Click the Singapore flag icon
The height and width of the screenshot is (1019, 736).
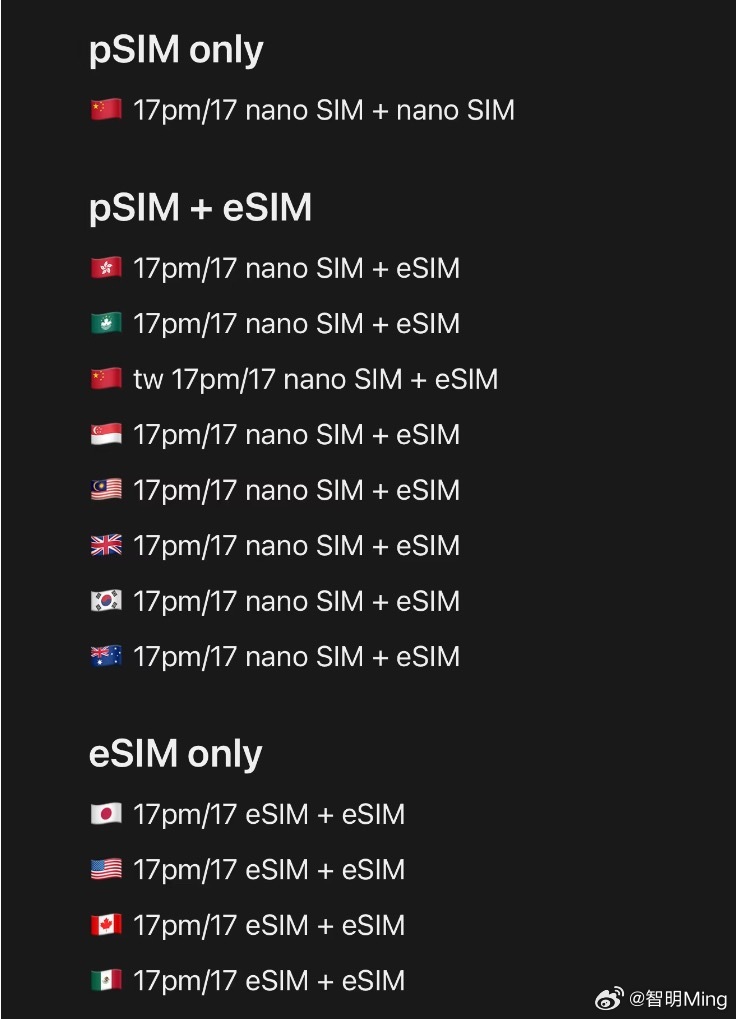tap(107, 434)
